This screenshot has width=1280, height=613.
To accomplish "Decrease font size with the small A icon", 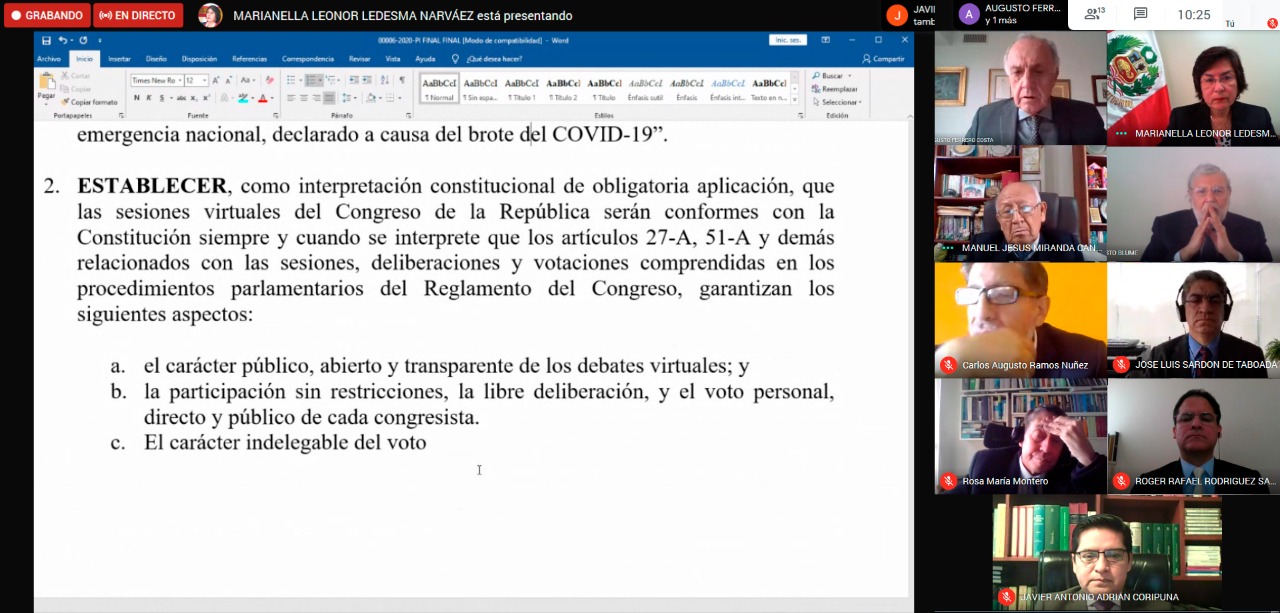I will pyautogui.click(x=229, y=80).
